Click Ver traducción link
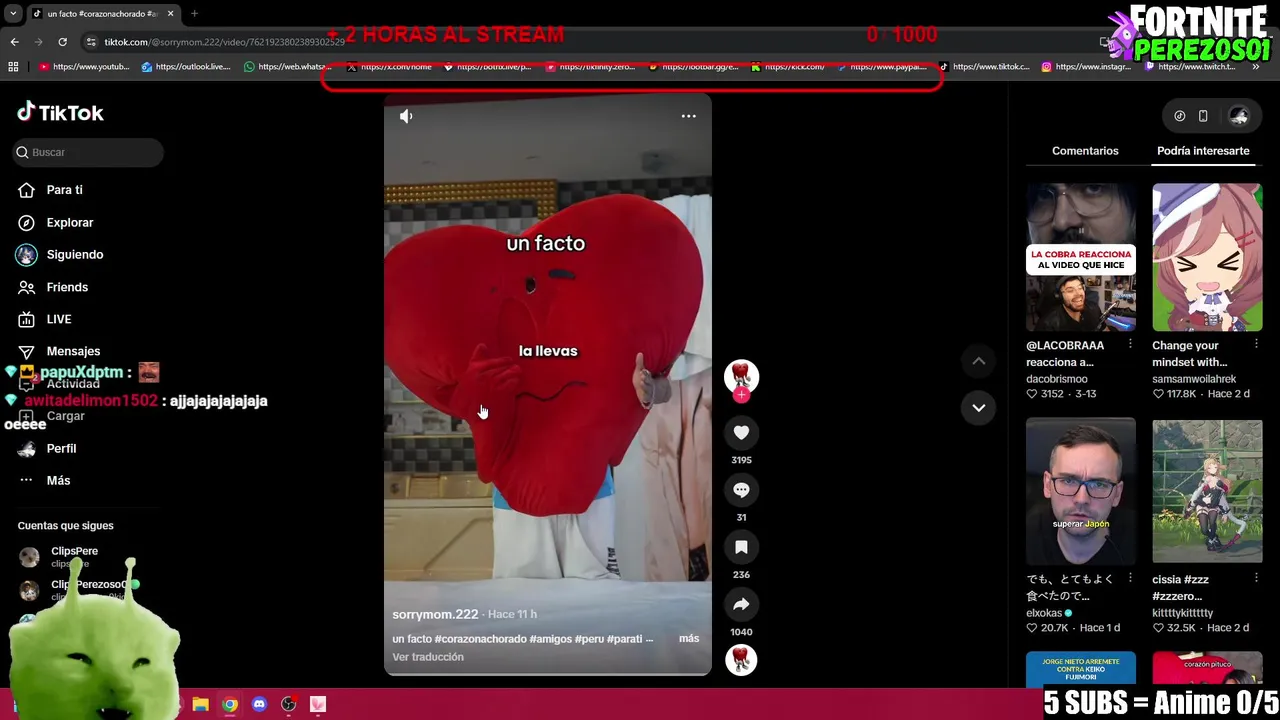1280x720 pixels. coord(428,657)
